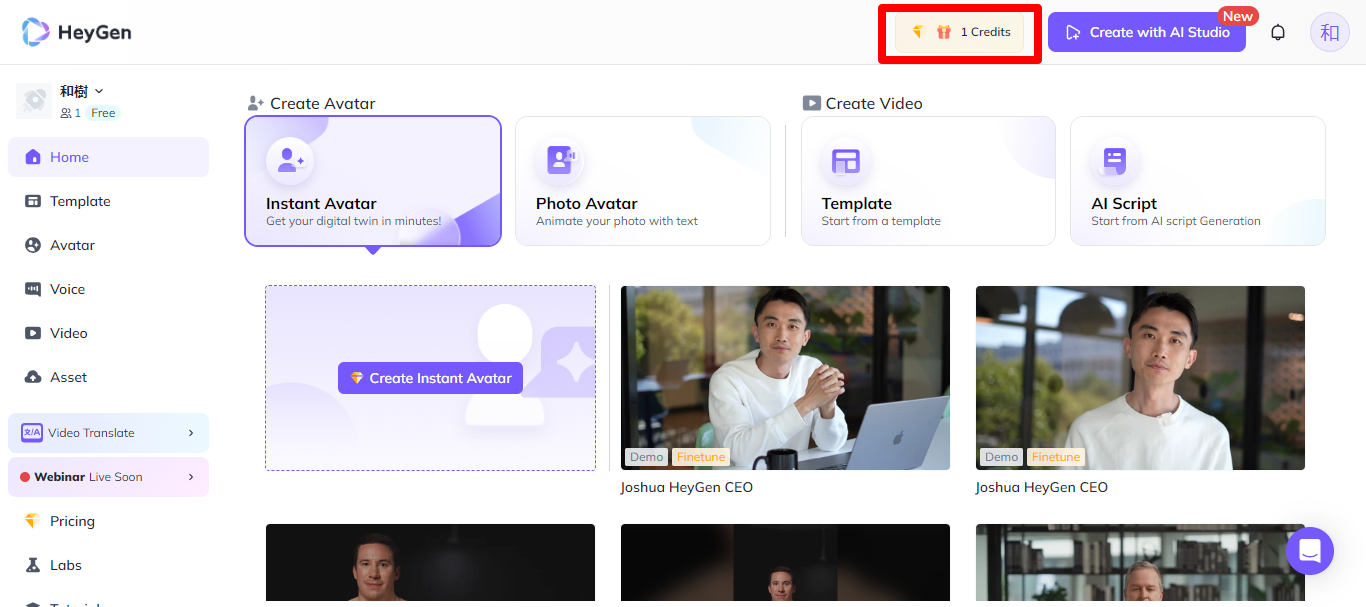This screenshot has height=607, width=1366.
Task: Open the intercom chat bubble
Action: click(1310, 551)
